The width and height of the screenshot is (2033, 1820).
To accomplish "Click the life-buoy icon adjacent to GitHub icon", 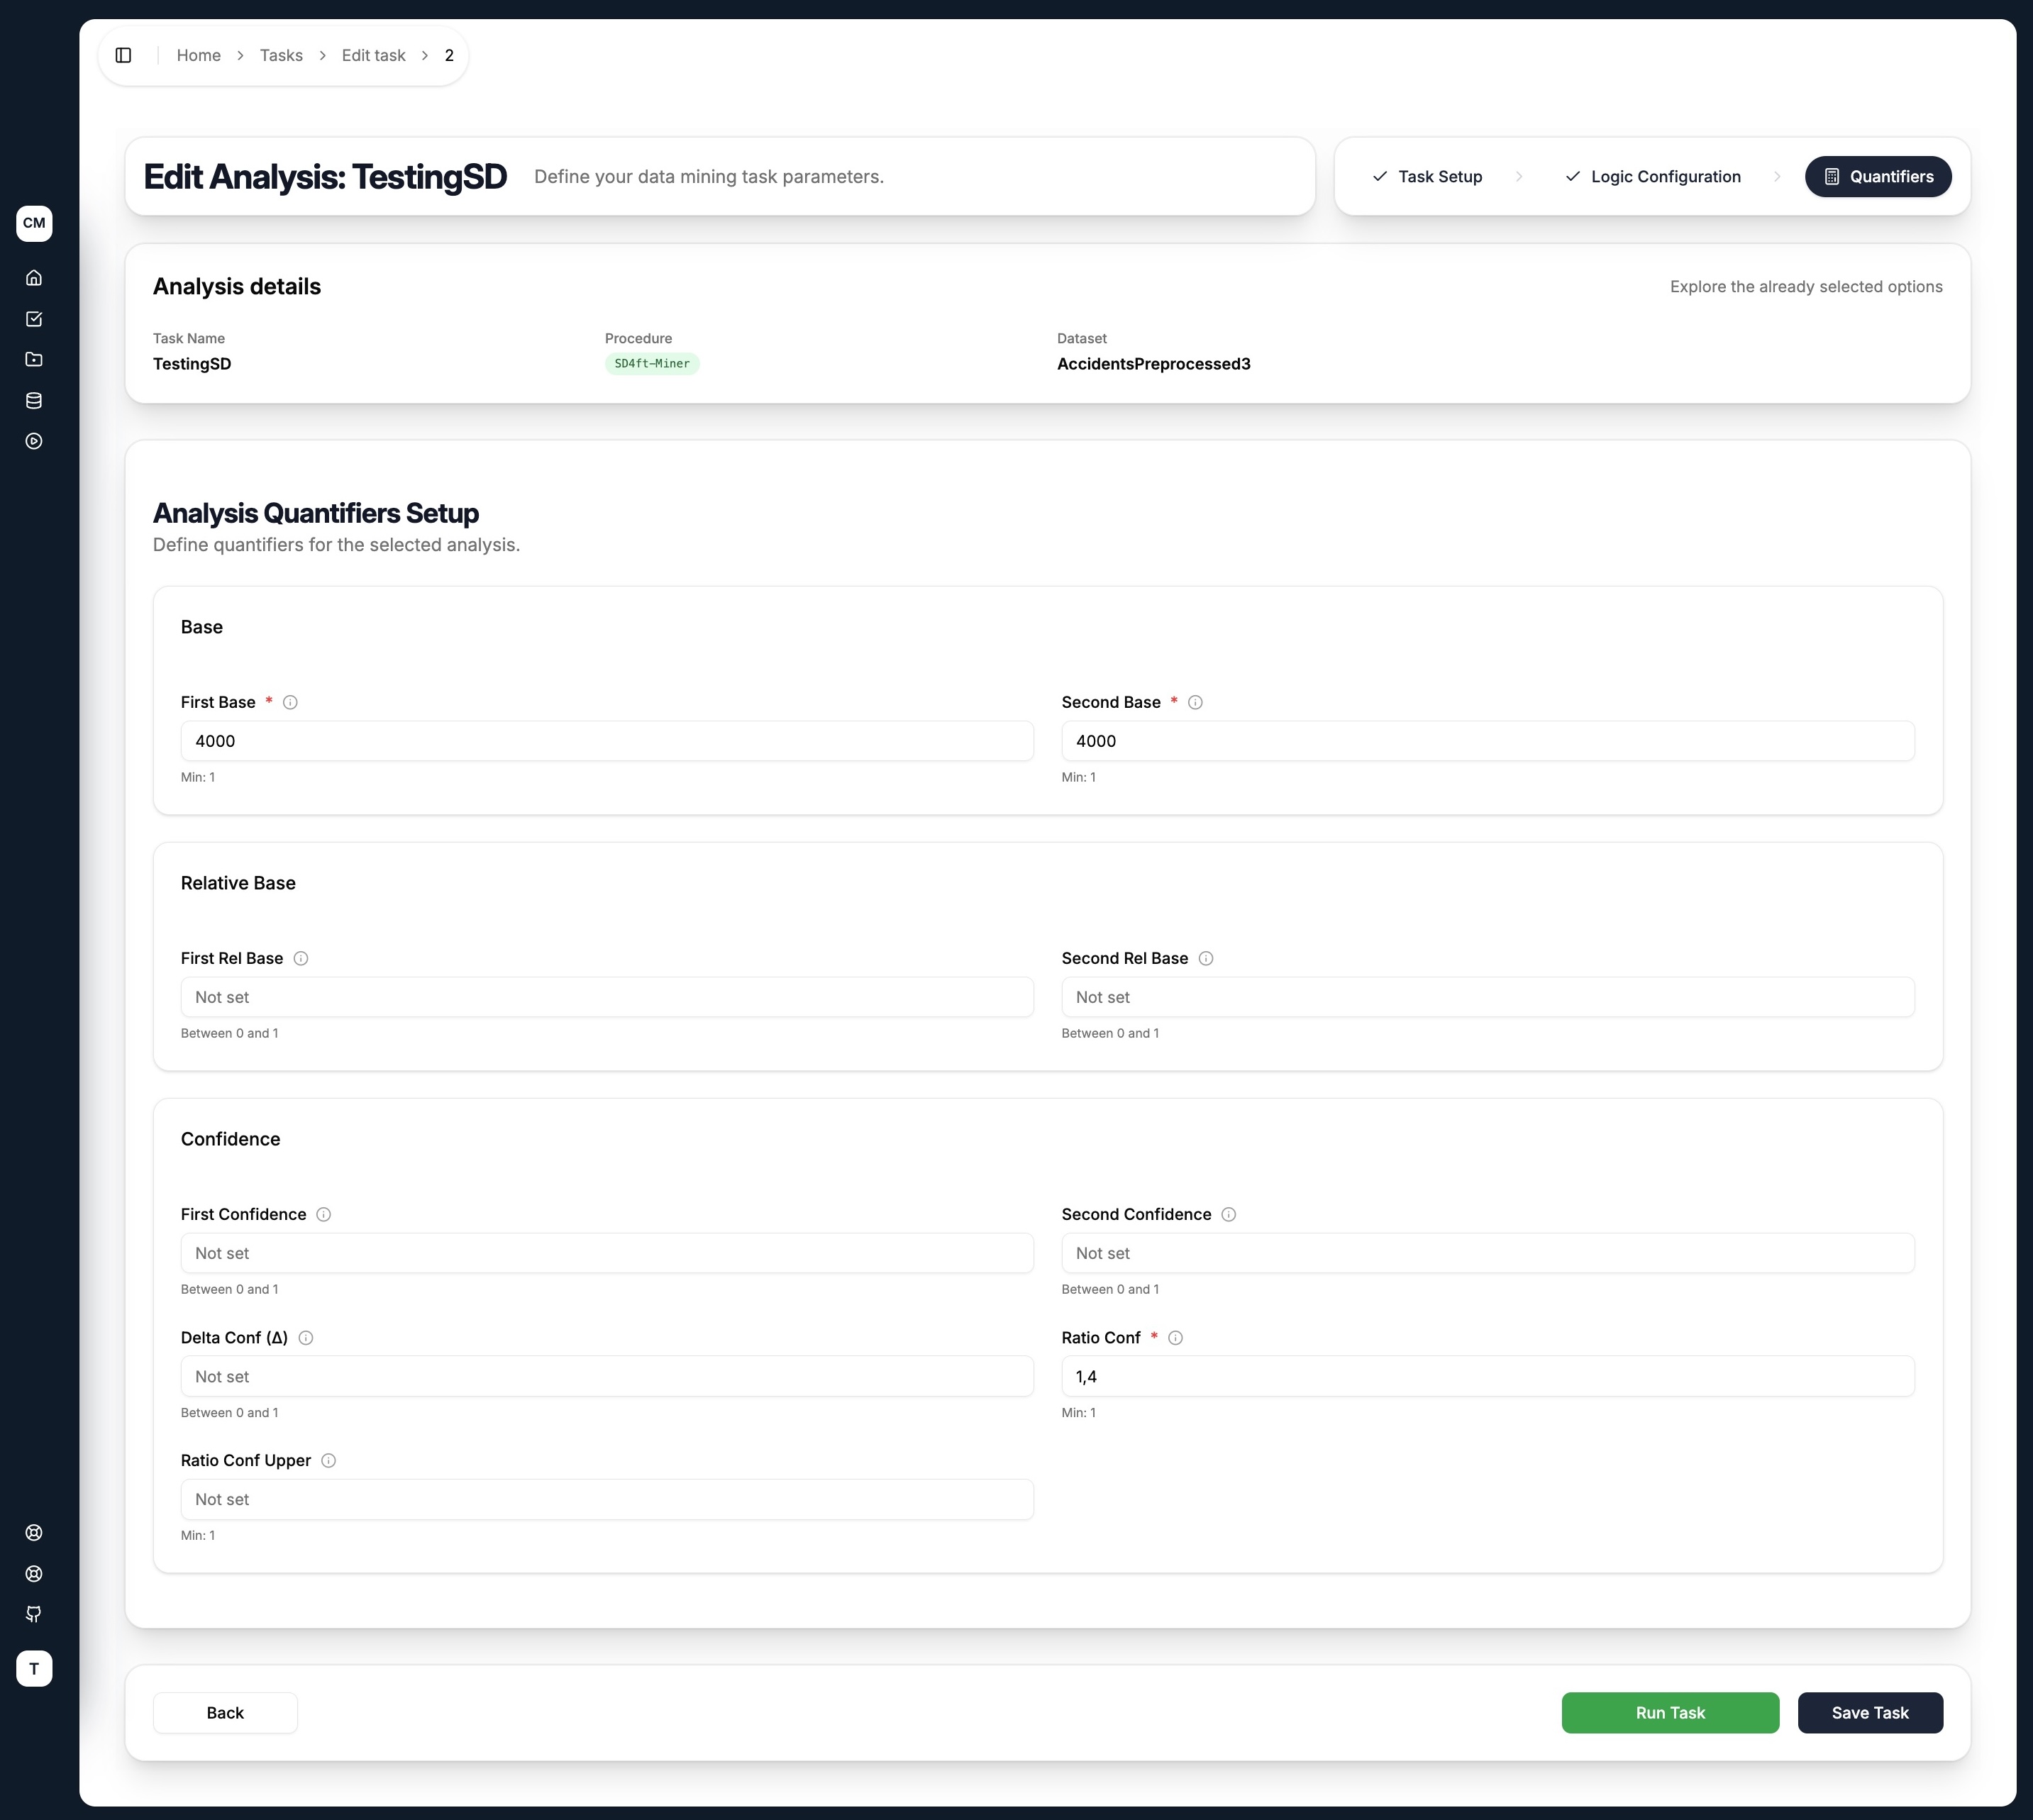I will (34, 1573).
